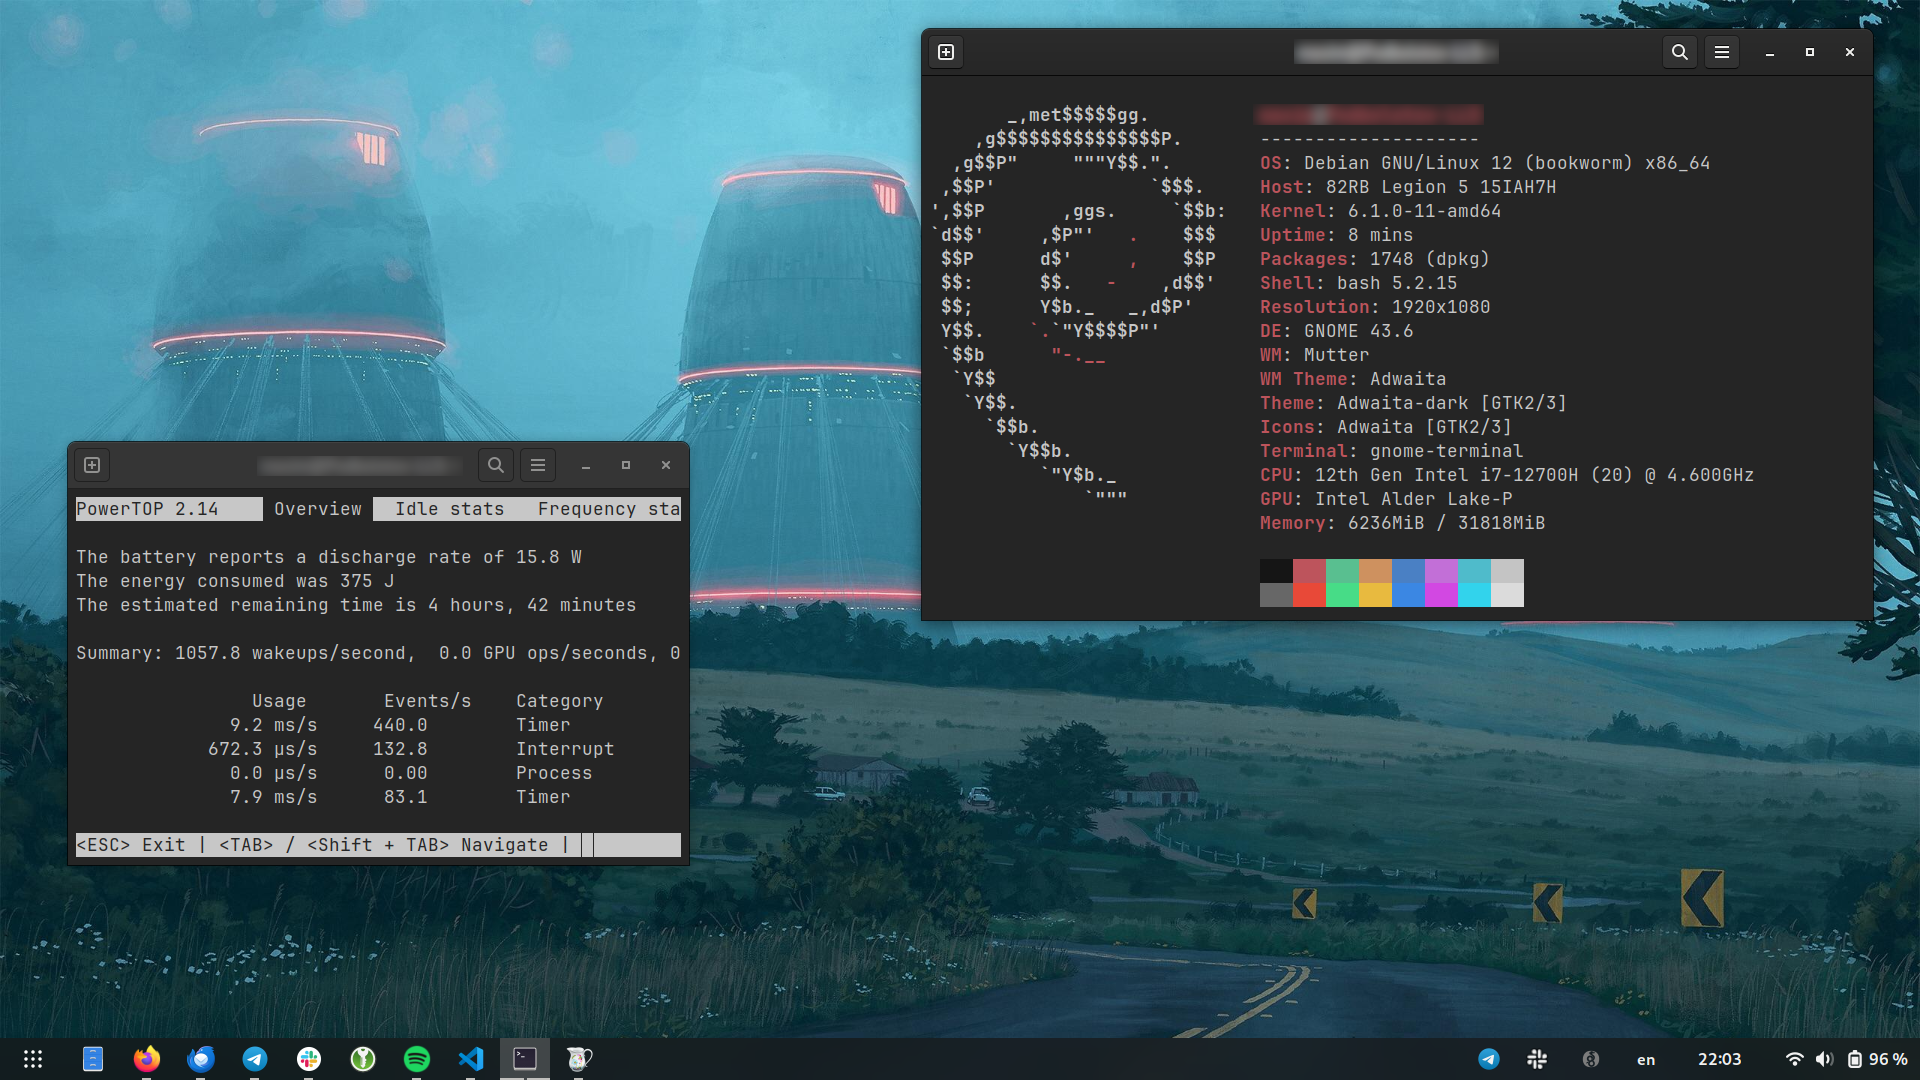The image size is (1920, 1080).
Task: Maximize the PowerTOP terminal window
Action: point(626,465)
